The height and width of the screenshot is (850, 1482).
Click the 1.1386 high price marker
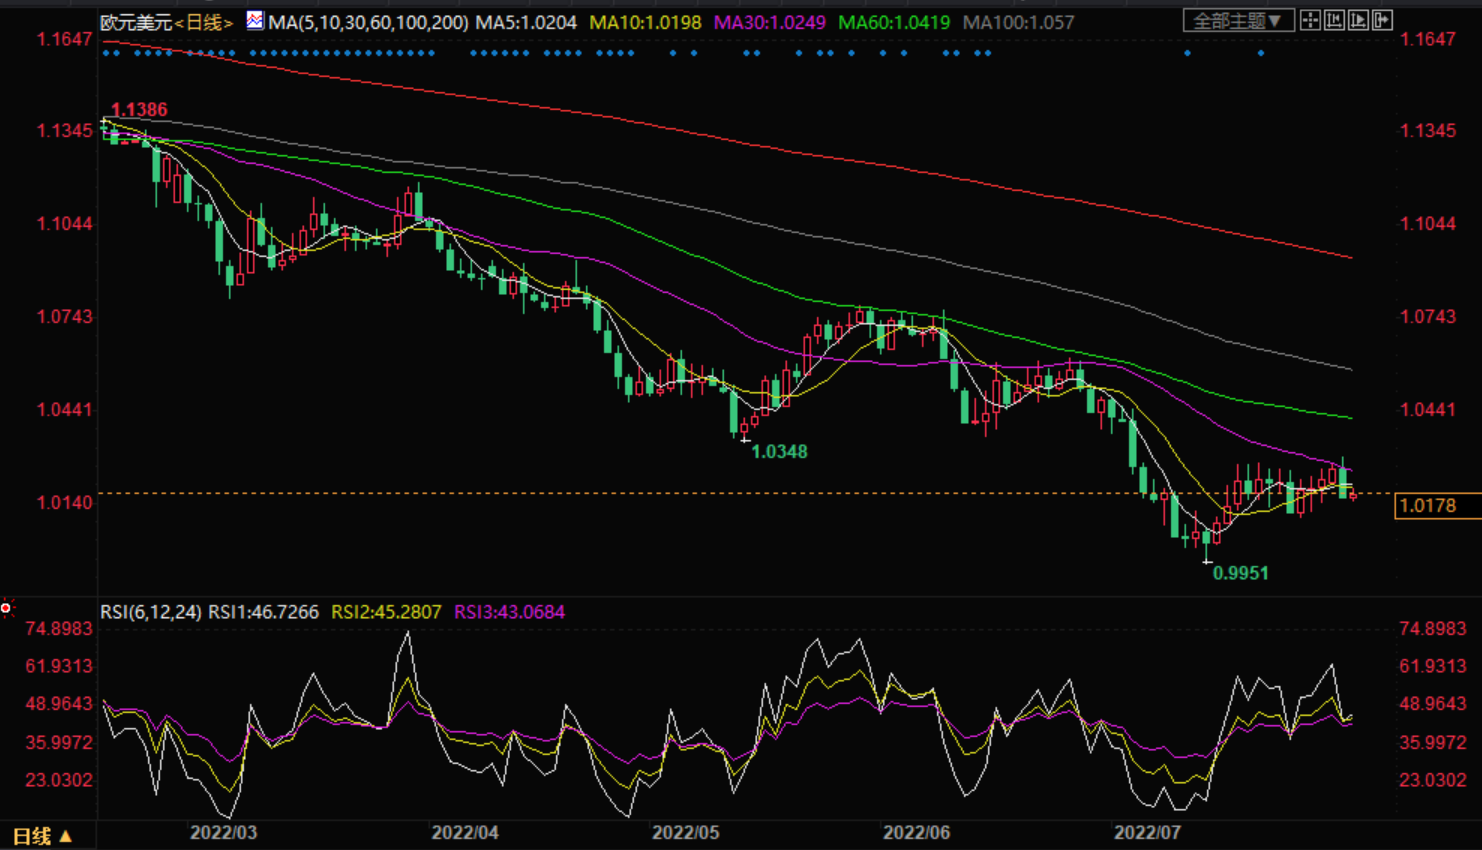click(x=139, y=110)
